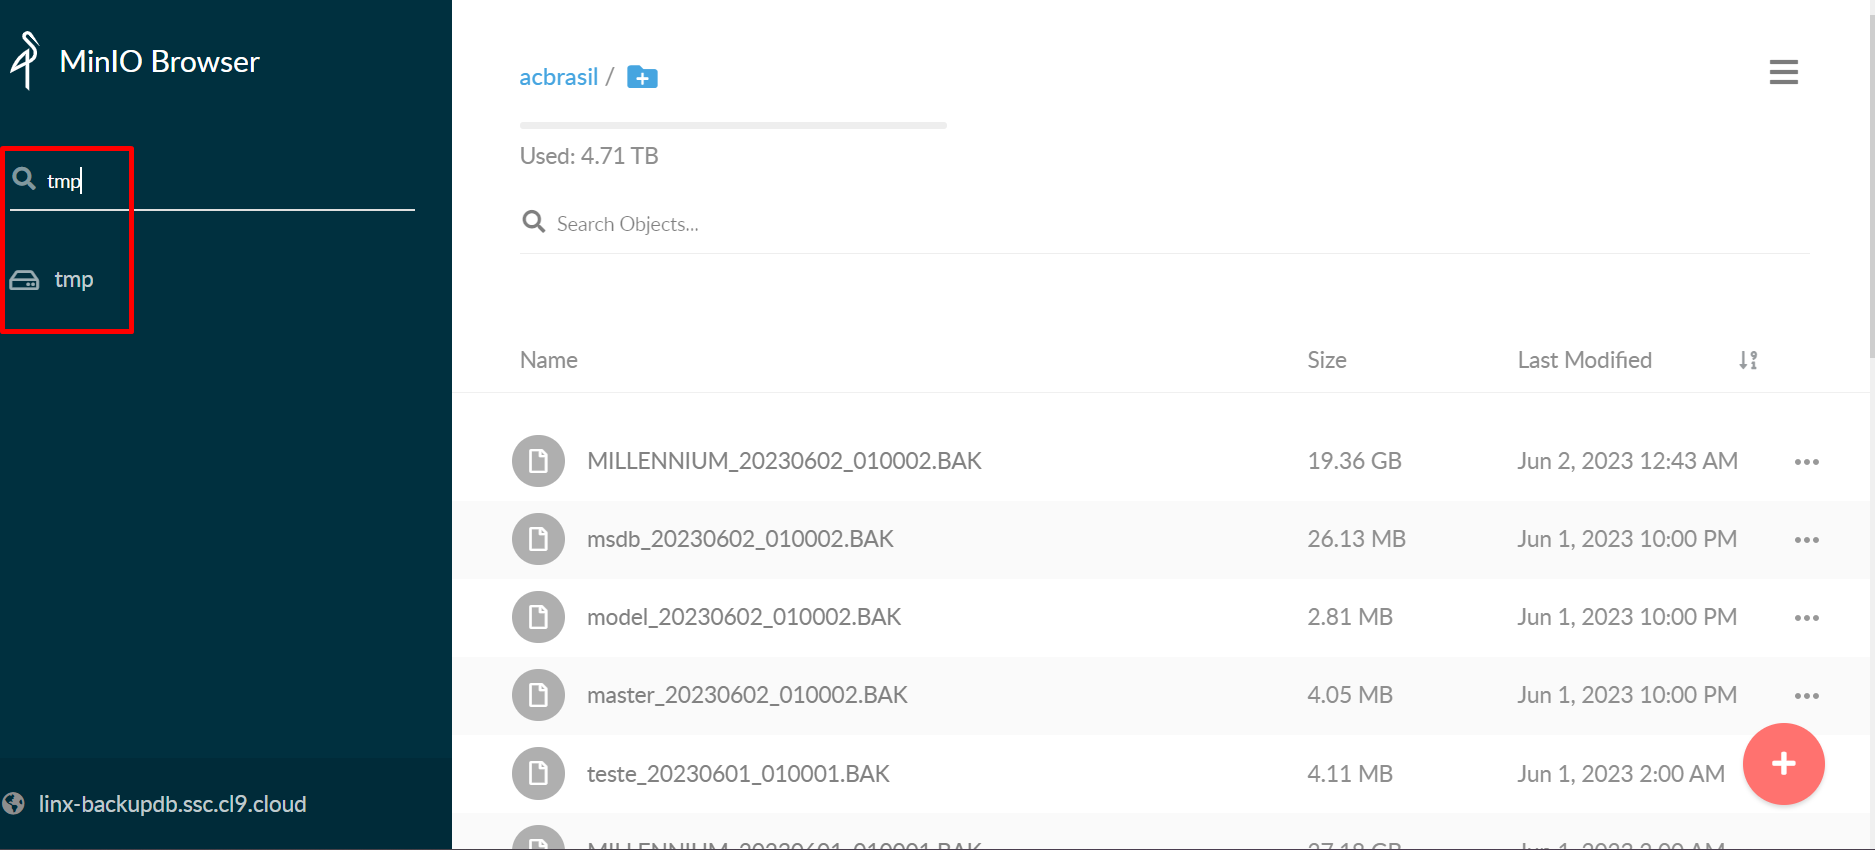Click file name MILLENNIUM_20230602_010002.BAK
Screen dimensions: 1875x850
coord(784,461)
